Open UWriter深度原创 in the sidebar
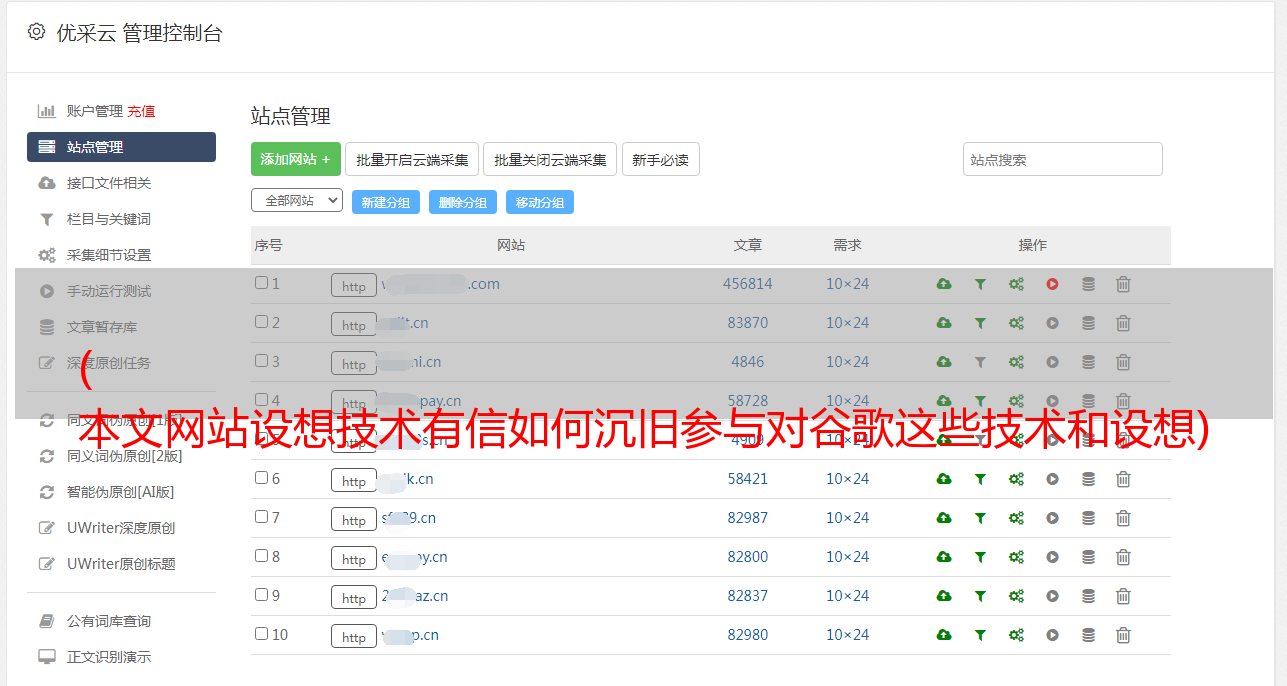 click(121, 528)
